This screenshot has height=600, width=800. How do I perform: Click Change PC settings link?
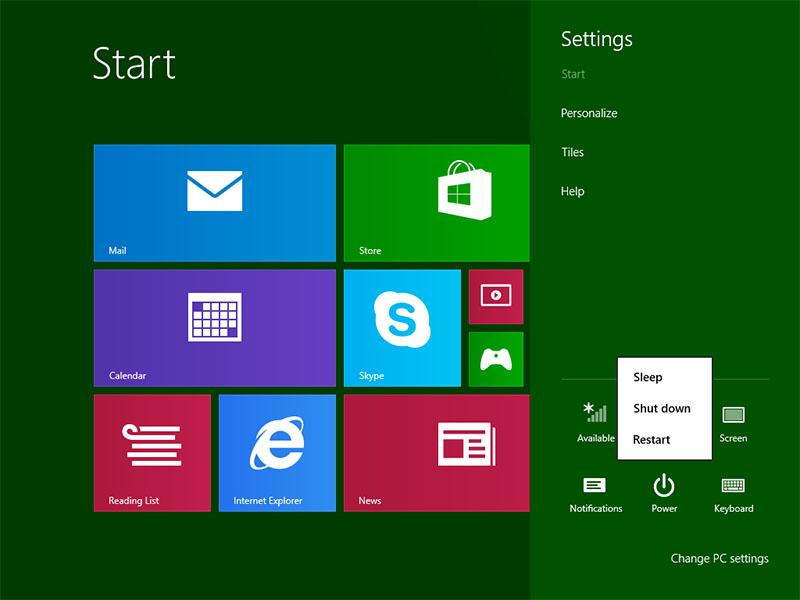pyautogui.click(x=719, y=559)
